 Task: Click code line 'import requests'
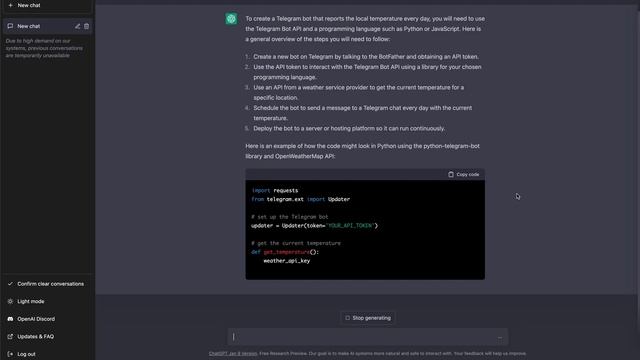click(275, 191)
